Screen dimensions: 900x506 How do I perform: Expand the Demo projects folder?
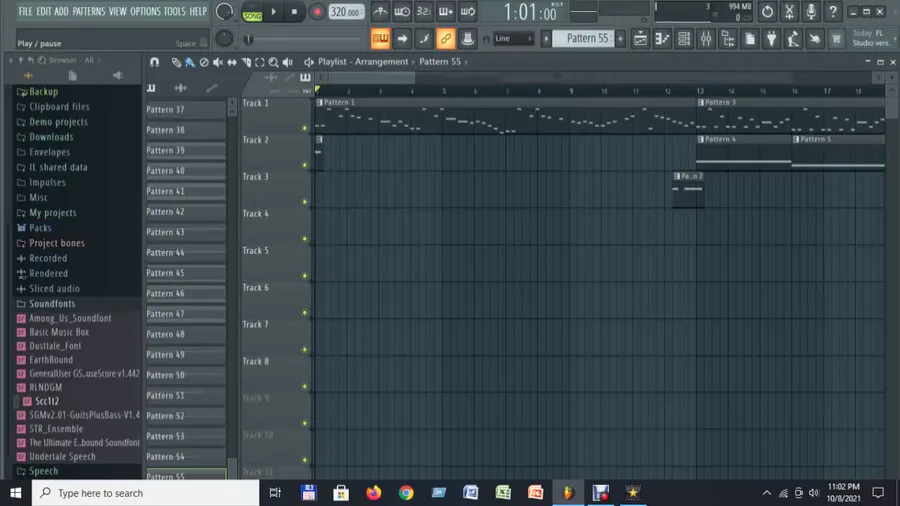pos(58,122)
